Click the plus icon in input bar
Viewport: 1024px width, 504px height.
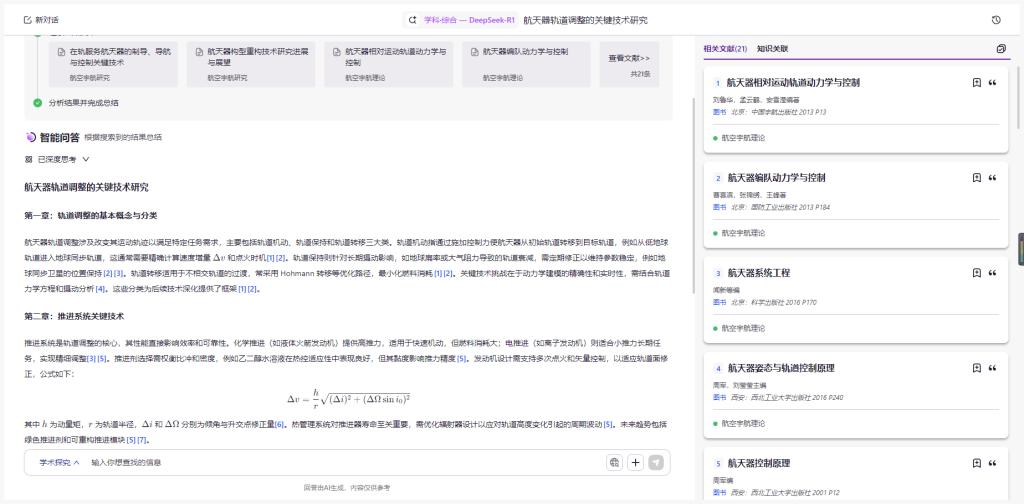point(635,462)
